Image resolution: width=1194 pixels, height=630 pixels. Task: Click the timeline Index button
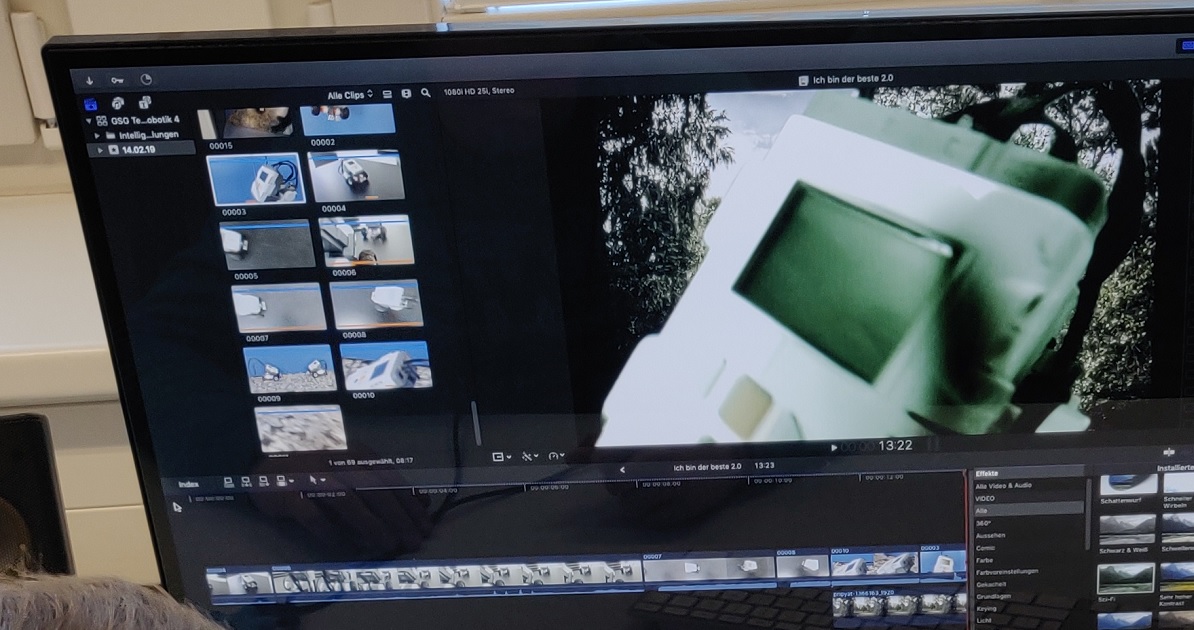[188, 484]
